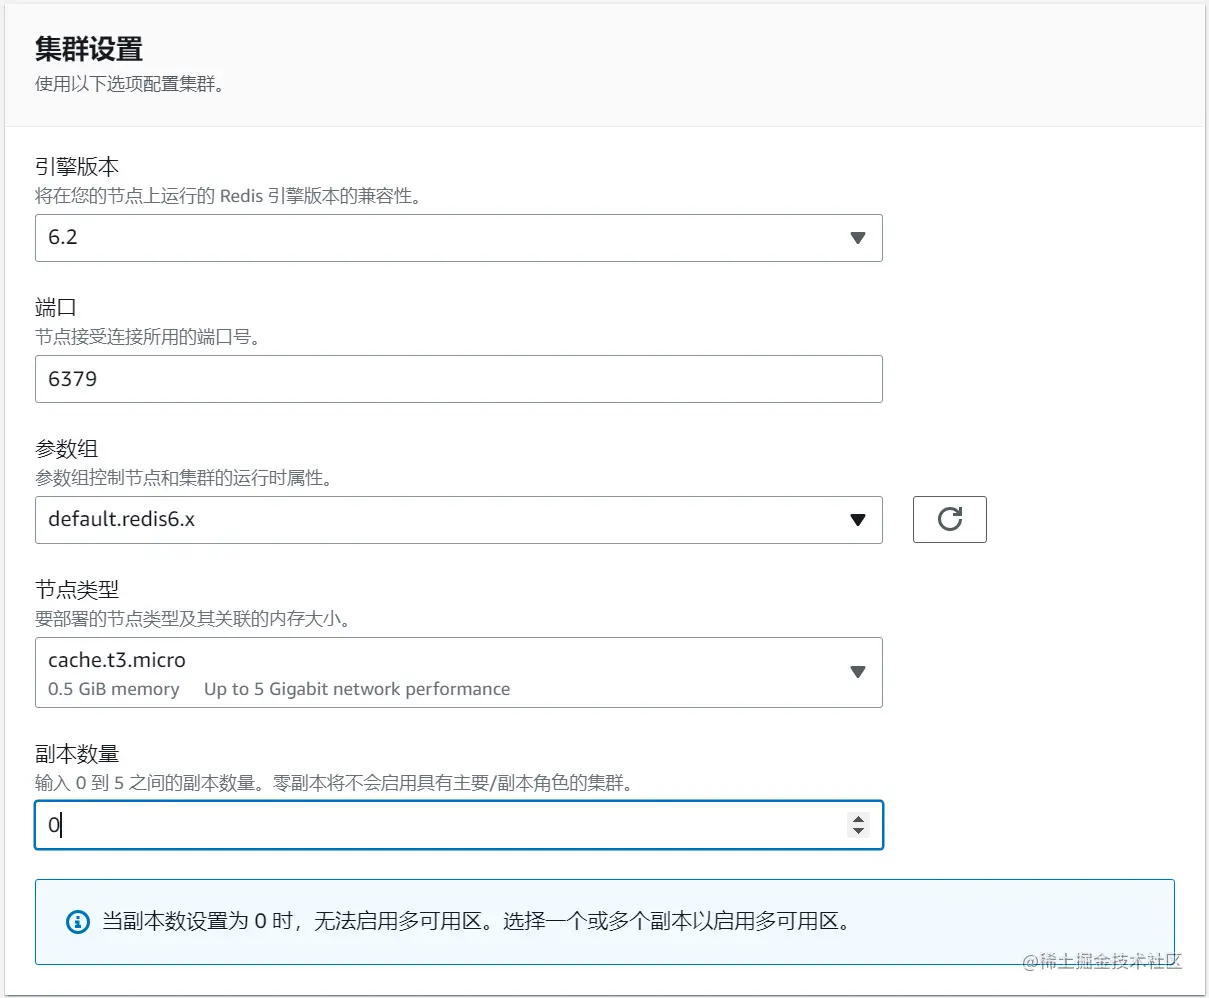Click the replica count input field

coord(458,825)
